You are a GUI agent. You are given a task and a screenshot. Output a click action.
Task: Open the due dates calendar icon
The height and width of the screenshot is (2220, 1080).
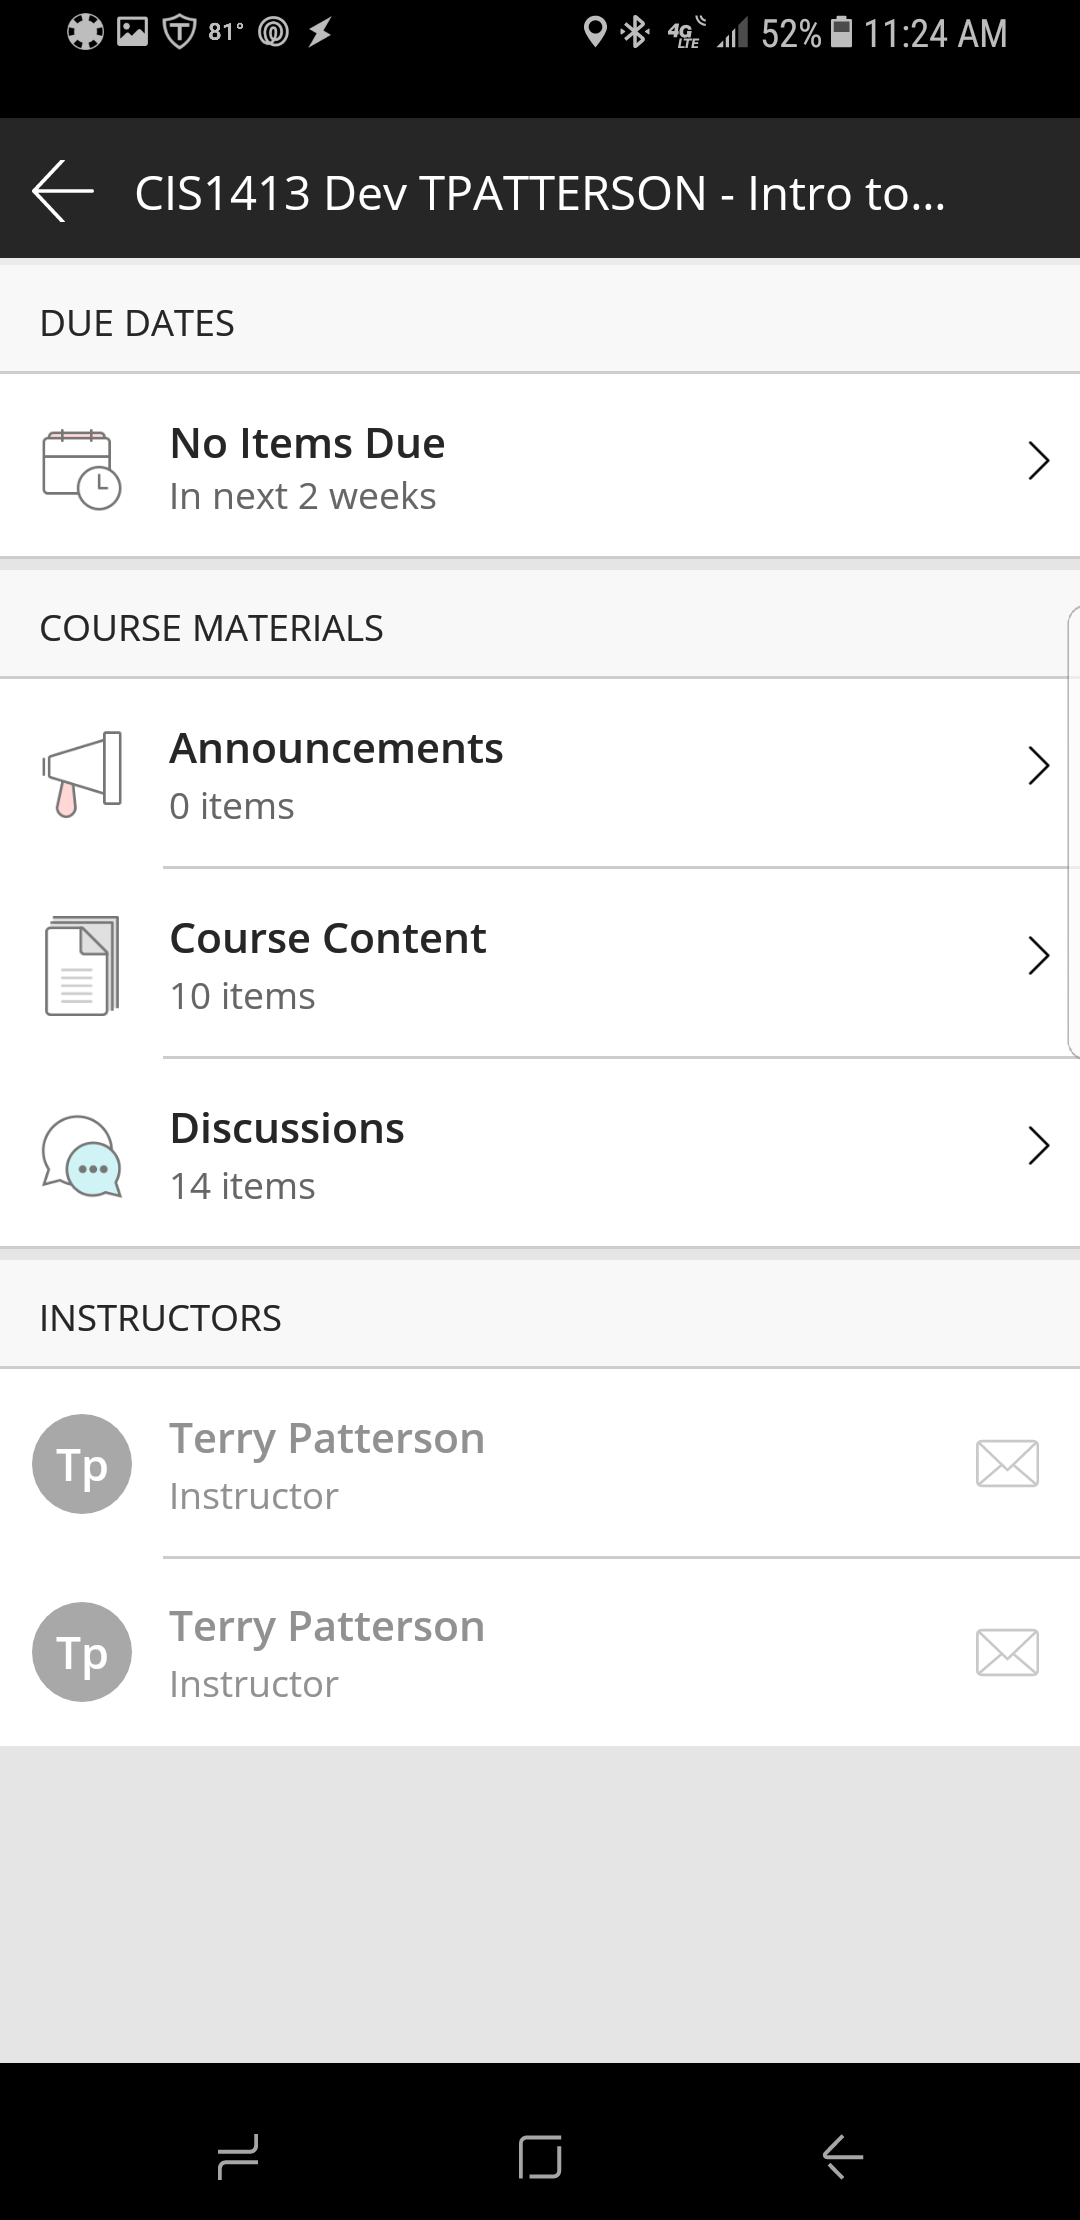click(81, 468)
